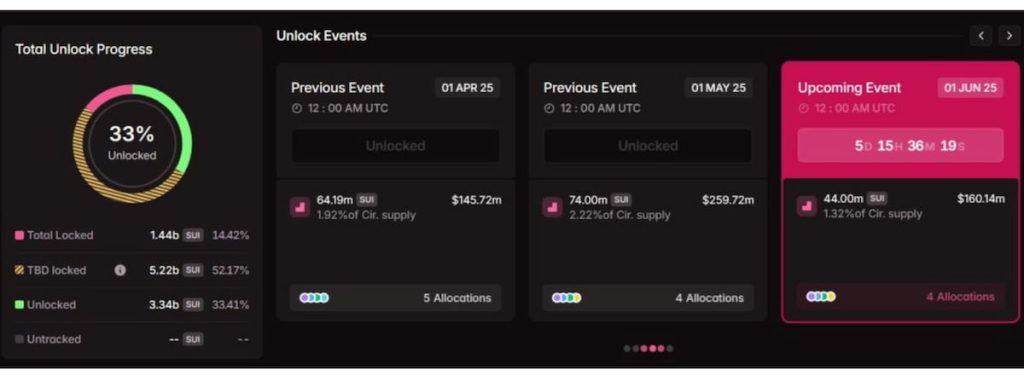Click the 33% Unlocked progress donut chart
Viewport: 1024px width, 381px height.
point(132,144)
